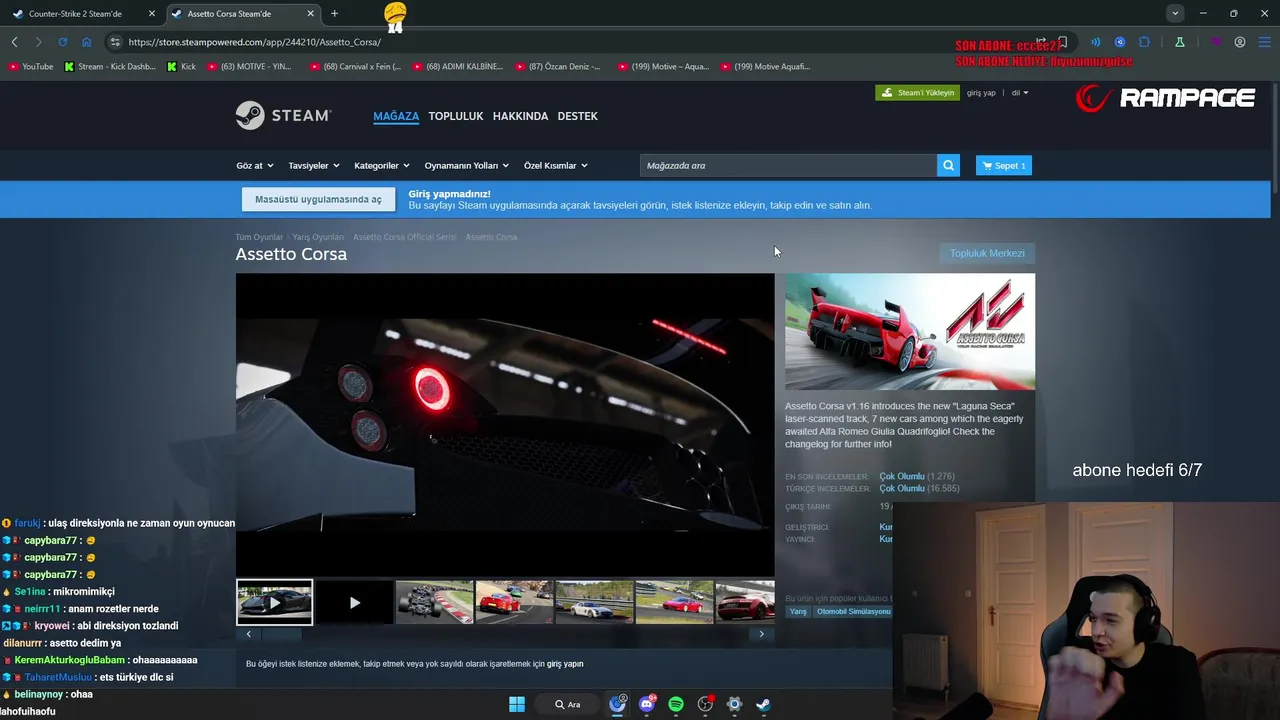This screenshot has width=1280, height=720.
Task: Switch to Counter-Strike 2 Steam'de tab
Action: 76,14
